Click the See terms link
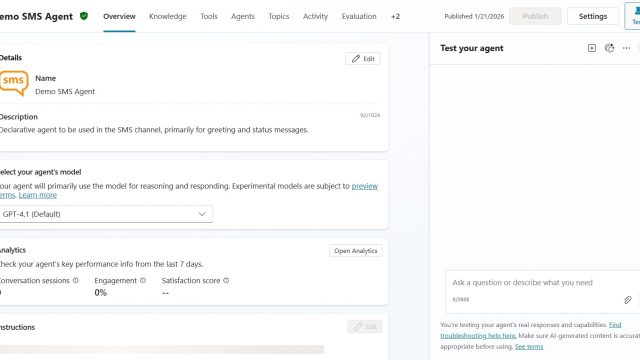 [x=529, y=347]
